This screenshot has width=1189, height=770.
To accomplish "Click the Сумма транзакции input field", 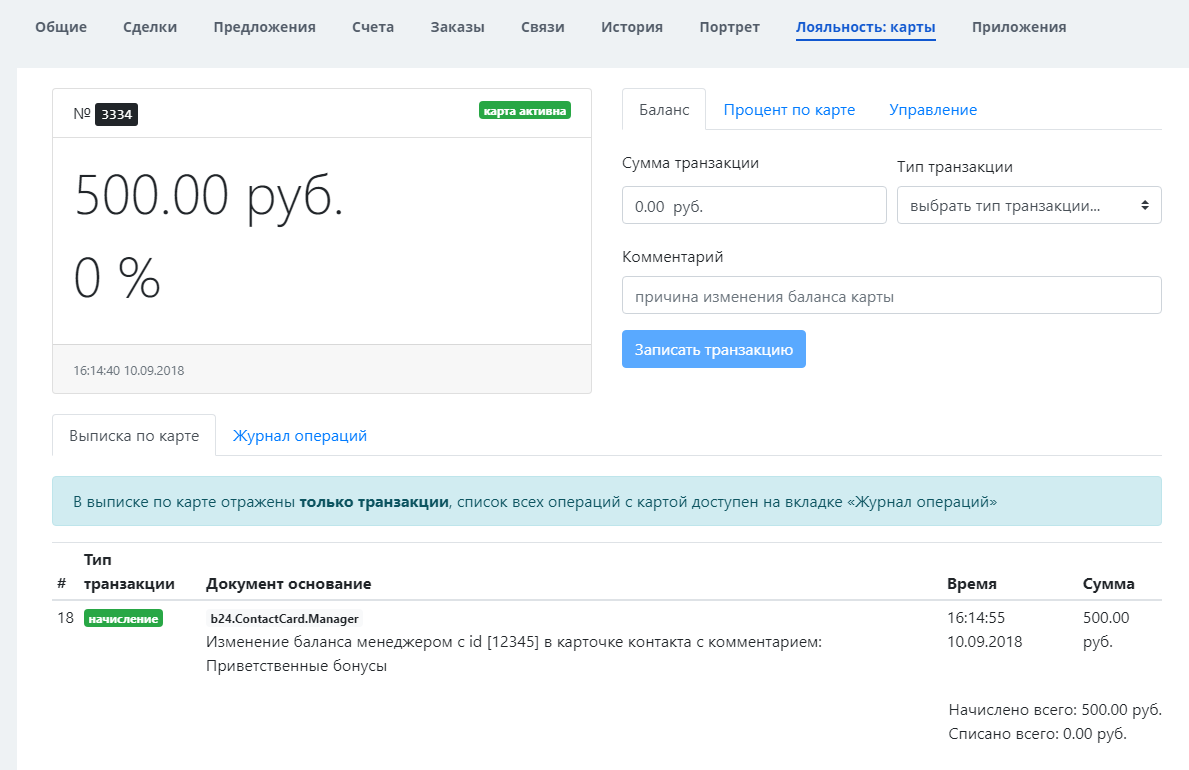I will click(754, 206).
